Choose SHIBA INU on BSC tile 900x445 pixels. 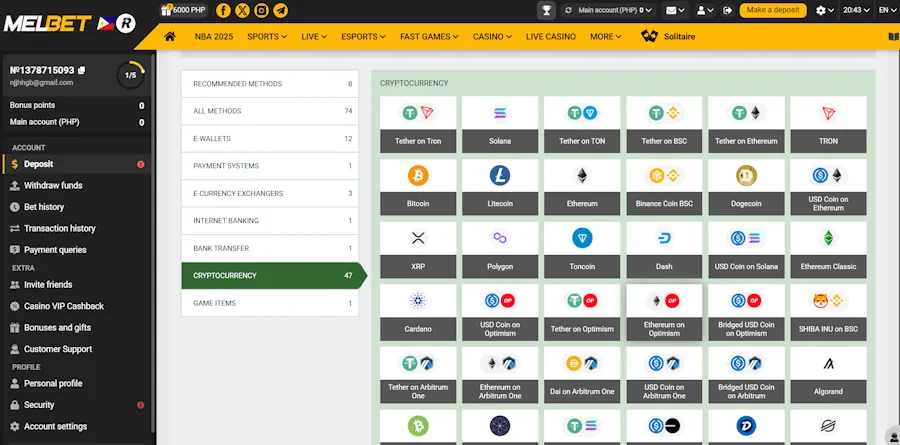[x=828, y=312]
